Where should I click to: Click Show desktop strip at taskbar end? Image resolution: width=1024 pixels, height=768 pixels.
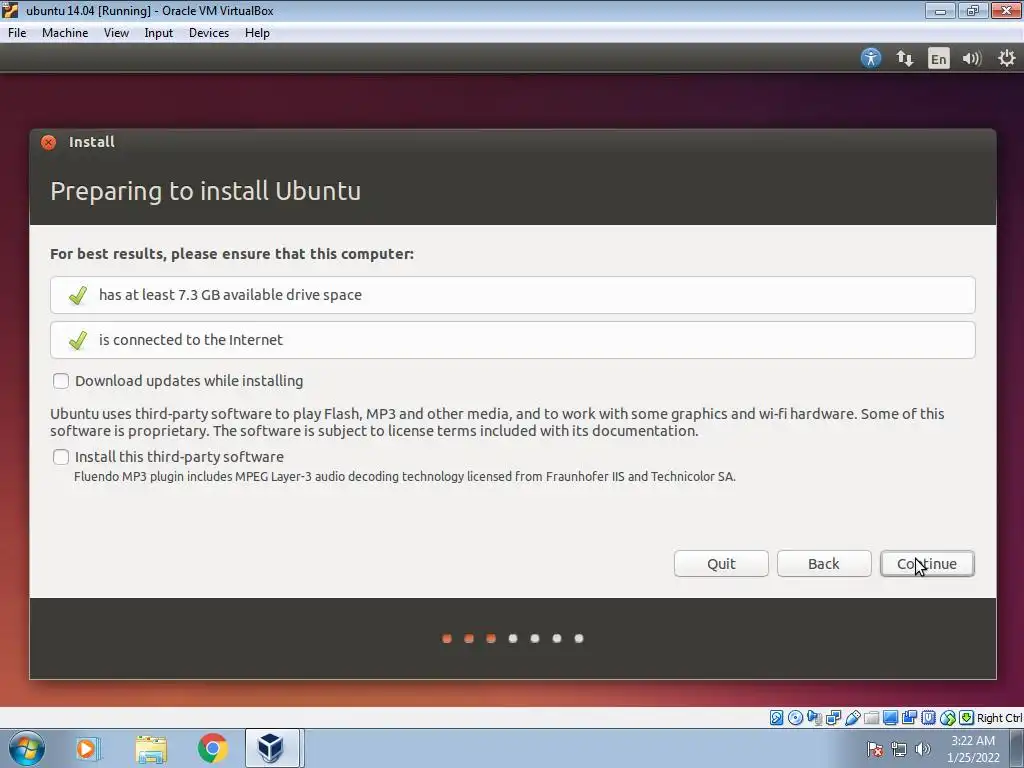(x=1017, y=748)
